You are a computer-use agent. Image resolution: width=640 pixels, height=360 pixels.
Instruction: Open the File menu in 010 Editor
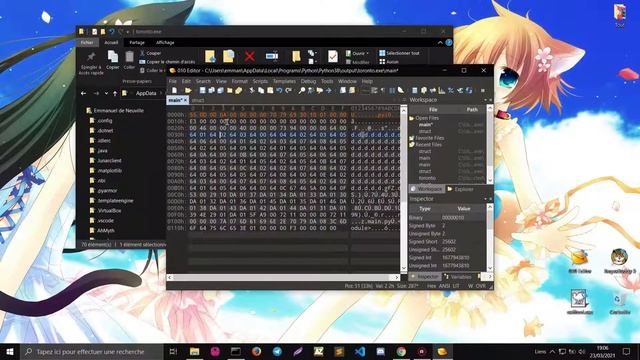pyautogui.click(x=173, y=81)
